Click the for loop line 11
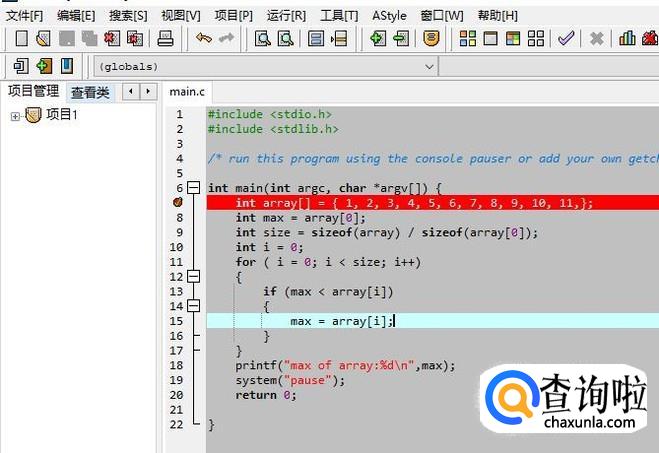The height and width of the screenshot is (453, 659). 328,262
